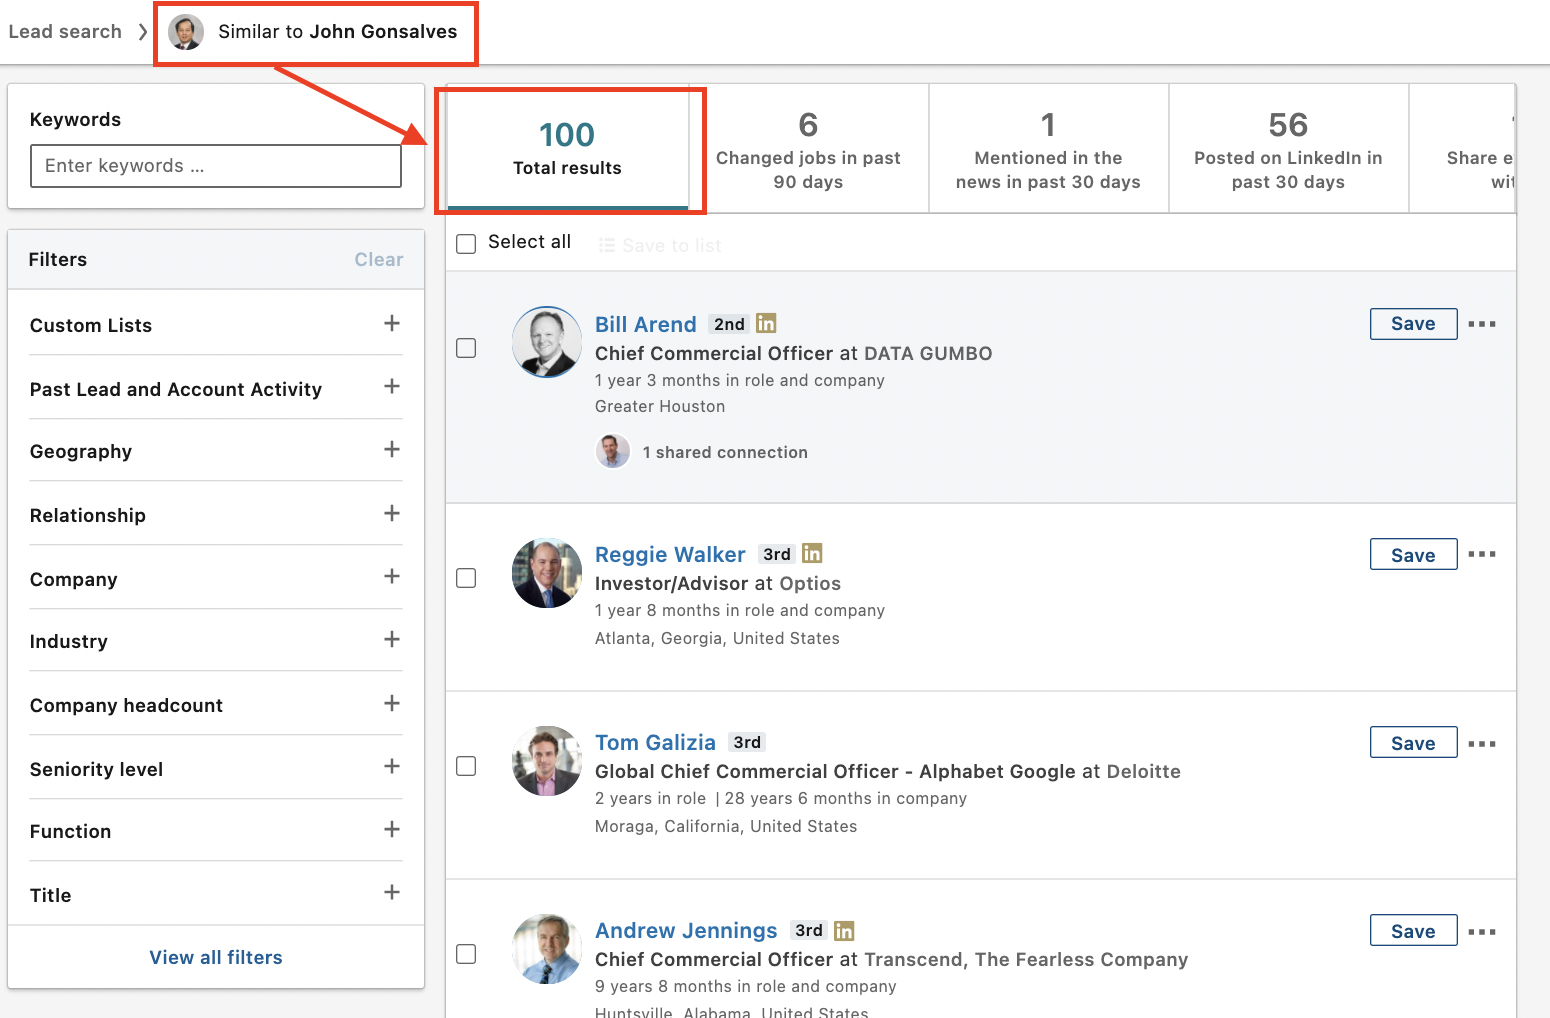
Task: Select Posted on LinkedIn in past 30 days tab
Action: pos(1288,148)
